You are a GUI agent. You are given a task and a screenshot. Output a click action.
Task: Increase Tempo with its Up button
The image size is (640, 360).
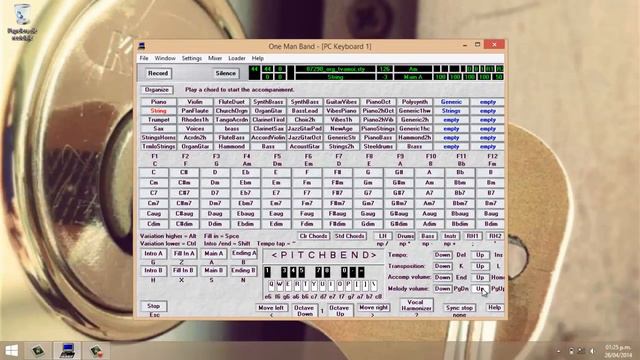pos(480,255)
